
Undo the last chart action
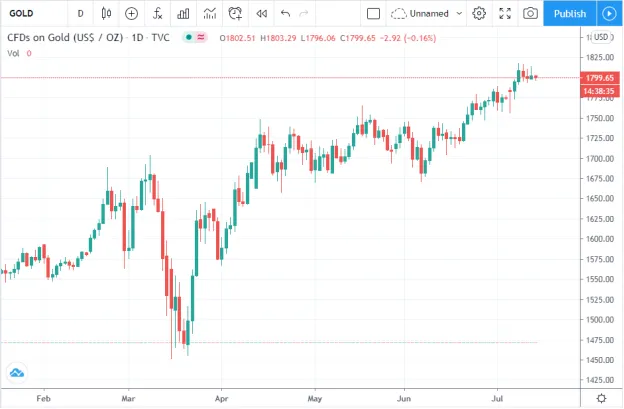coord(285,14)
